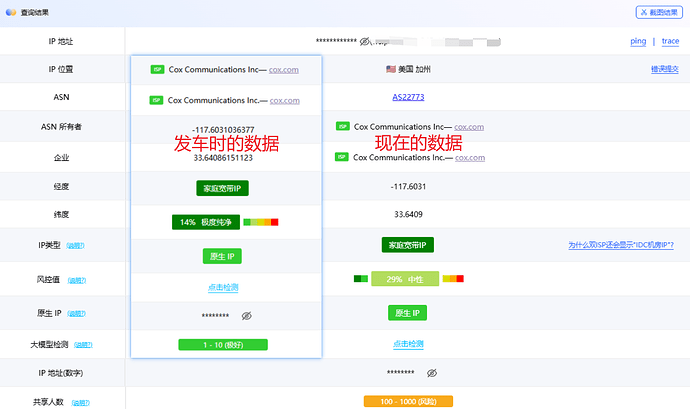Viewport: 690px width, 409px height.
Task: Click the 美国 加州 location text
Action: click(414, 69)
